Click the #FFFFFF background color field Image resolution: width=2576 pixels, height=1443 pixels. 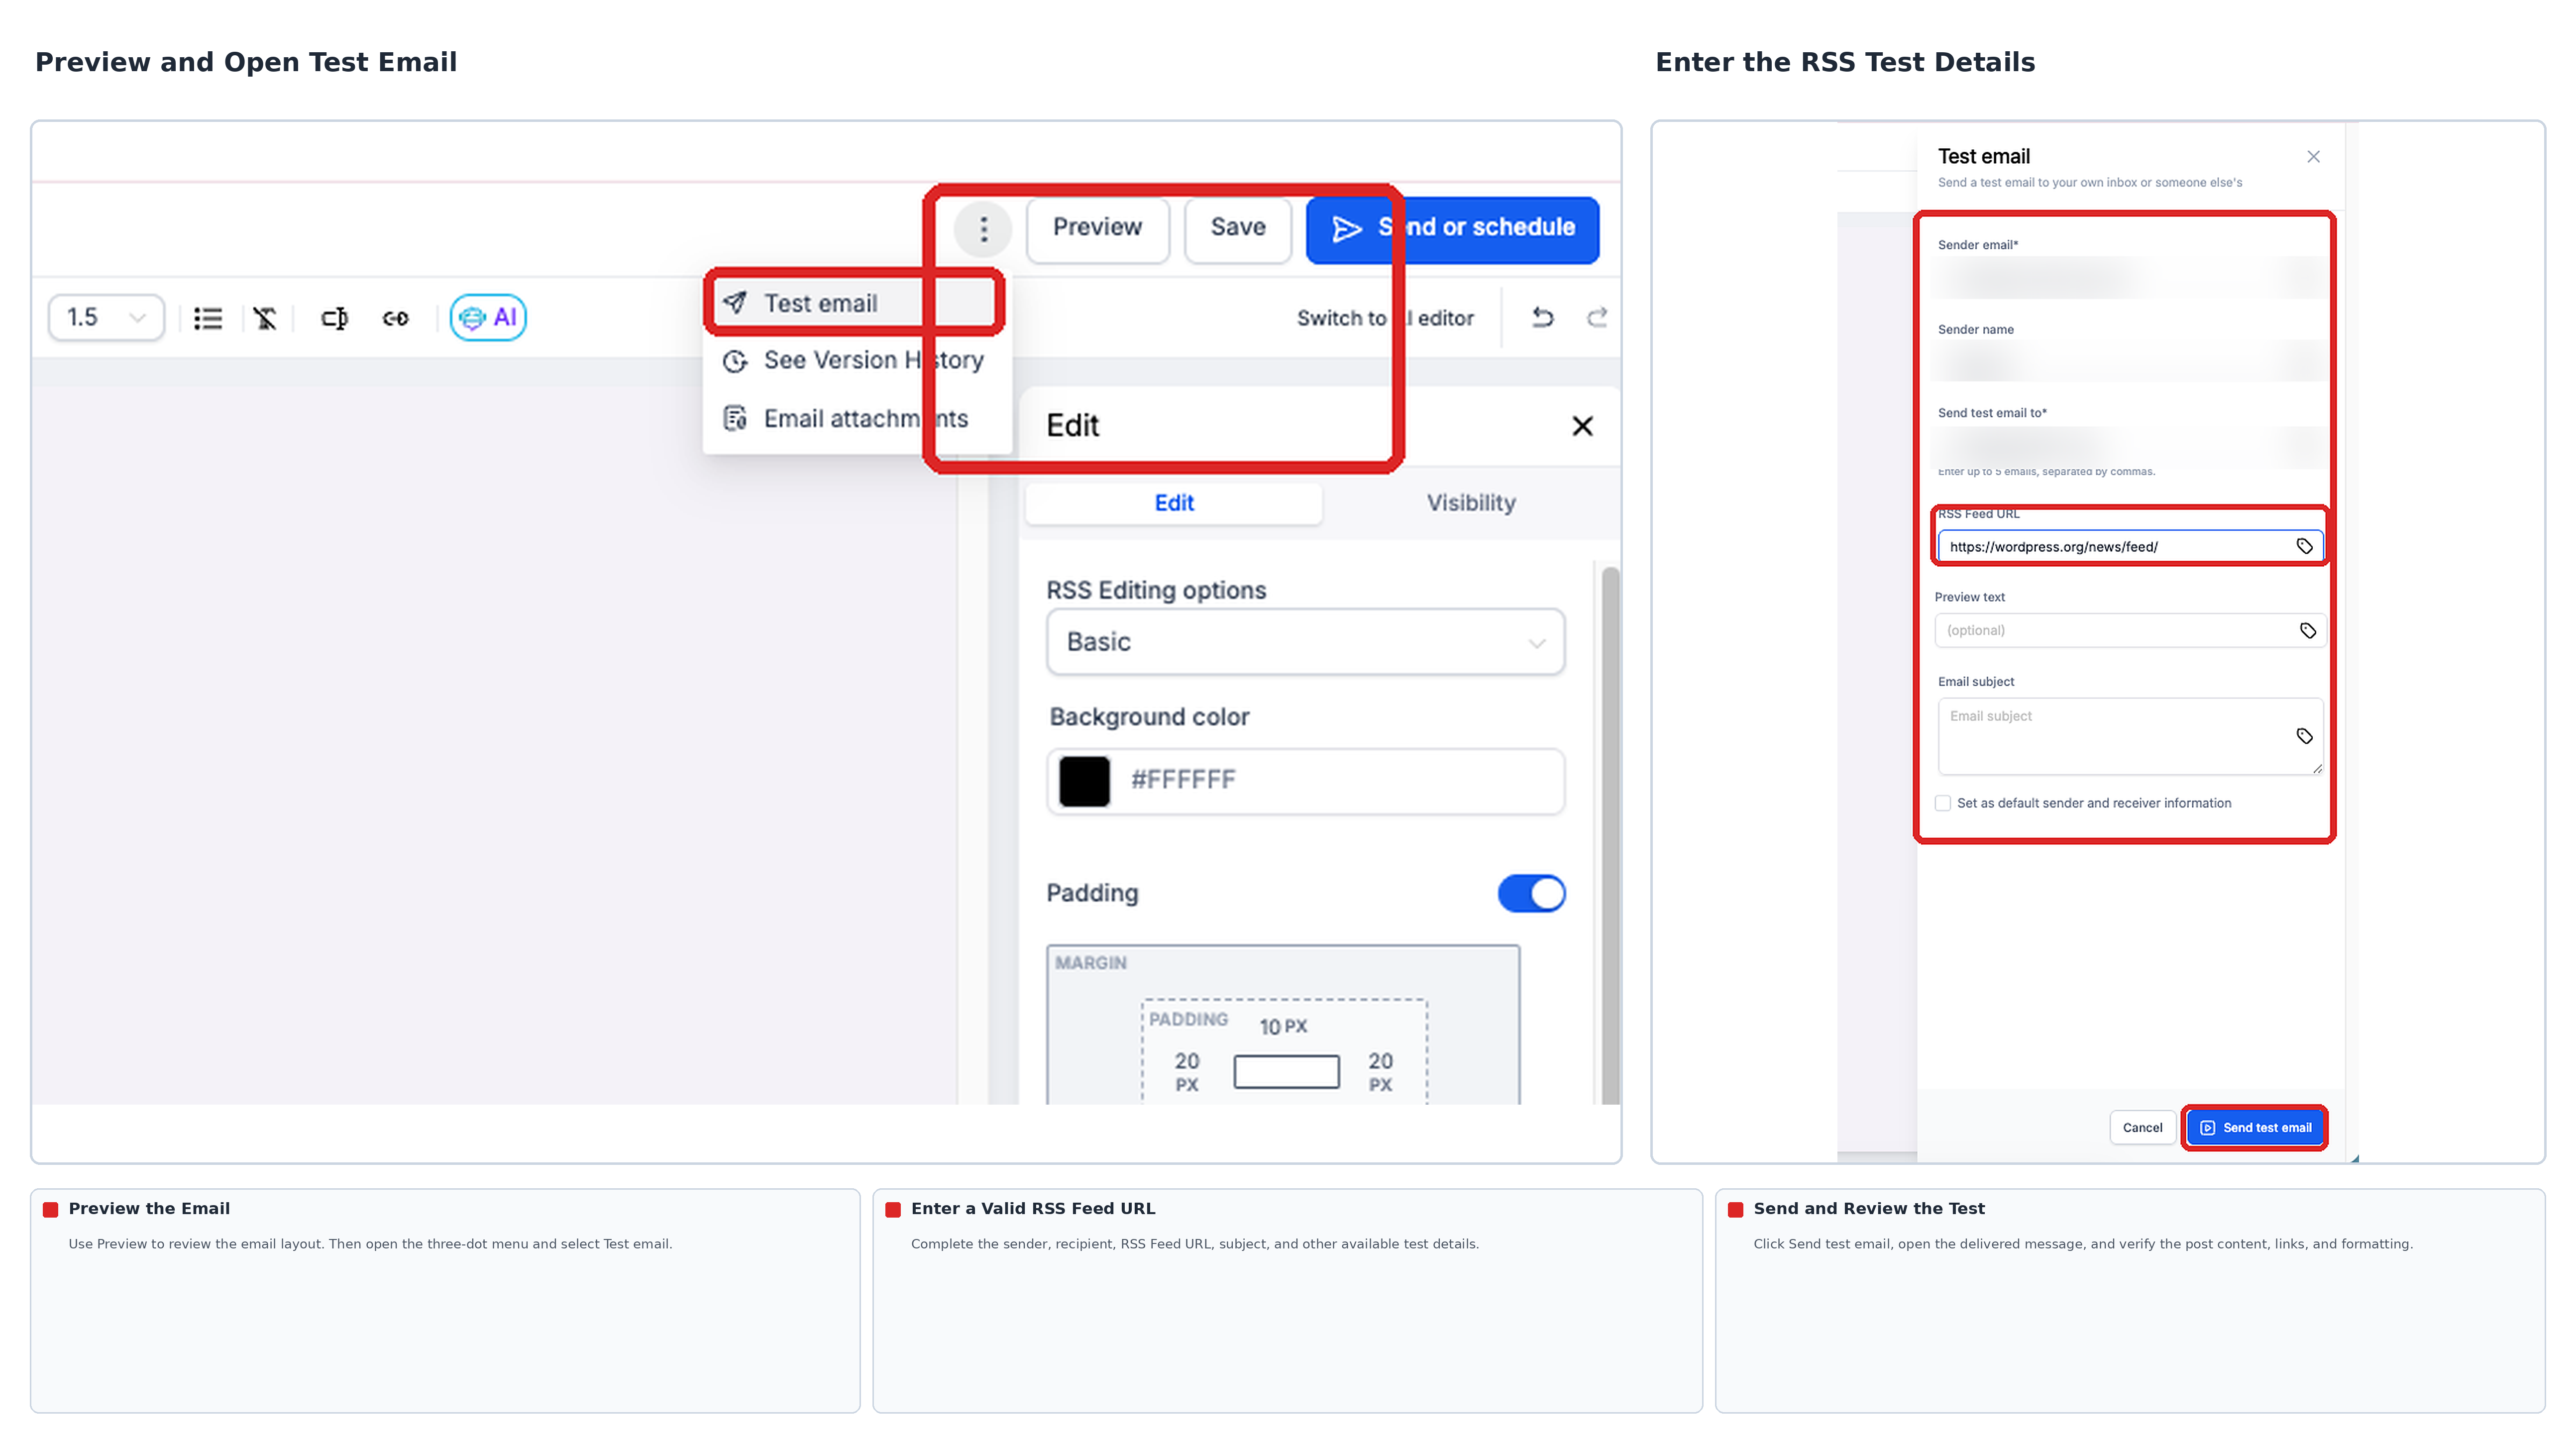tap(1305, 781)
